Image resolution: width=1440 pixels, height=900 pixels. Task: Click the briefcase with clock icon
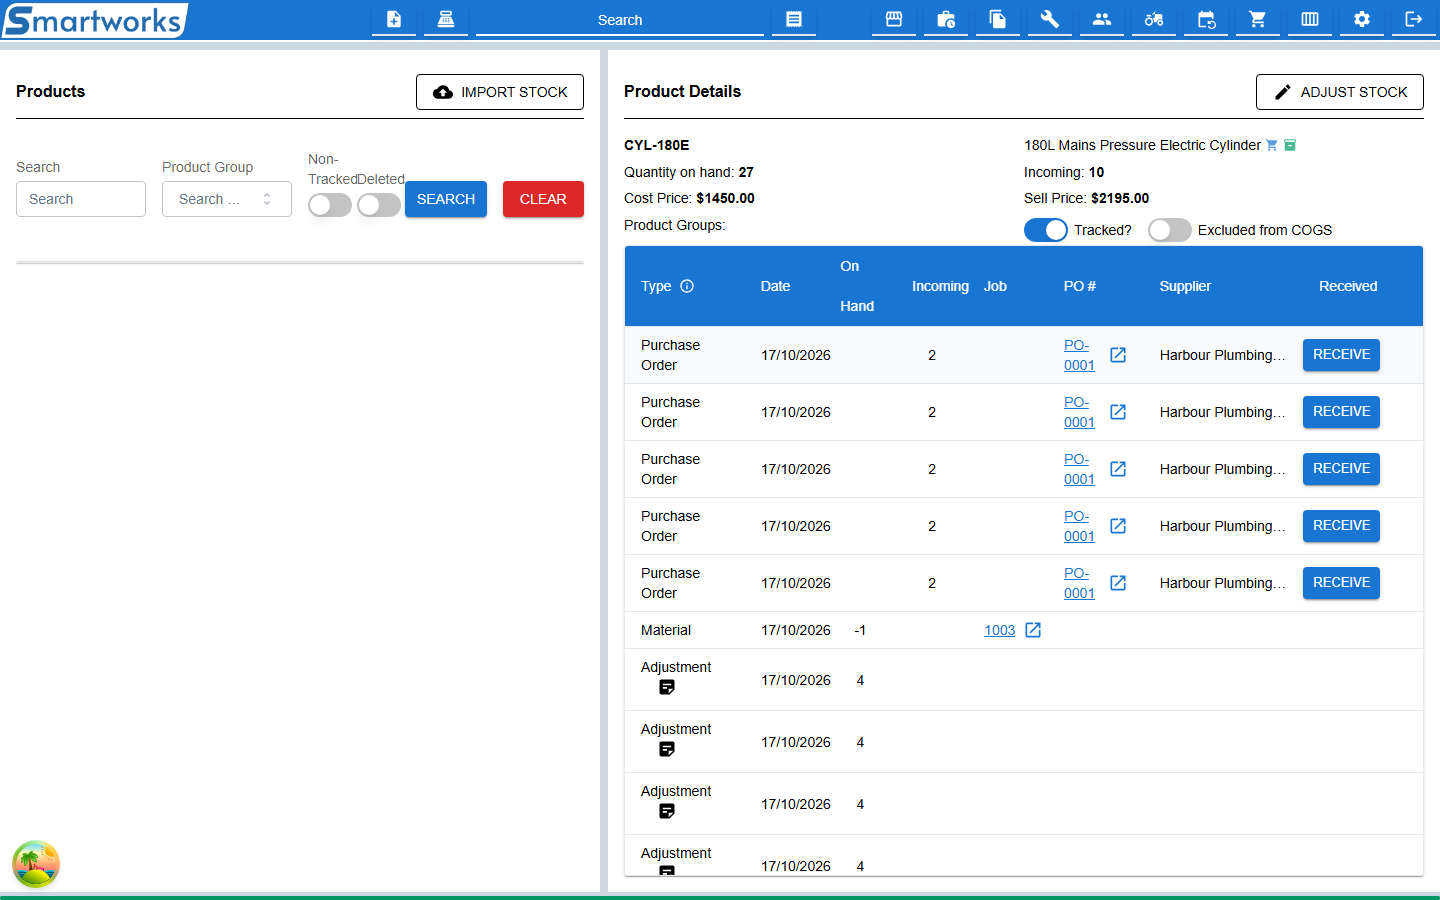point(946,19)
